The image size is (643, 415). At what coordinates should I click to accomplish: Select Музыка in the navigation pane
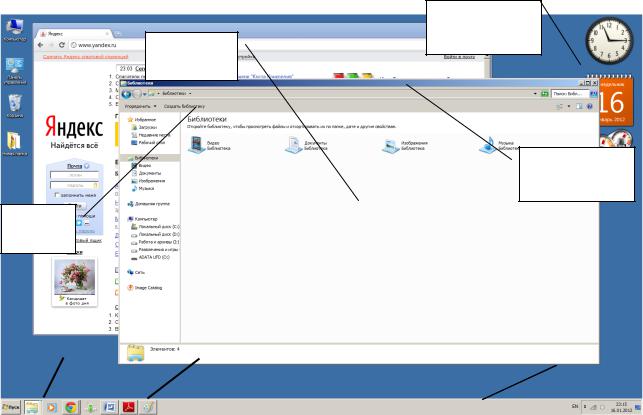[143, 189]
